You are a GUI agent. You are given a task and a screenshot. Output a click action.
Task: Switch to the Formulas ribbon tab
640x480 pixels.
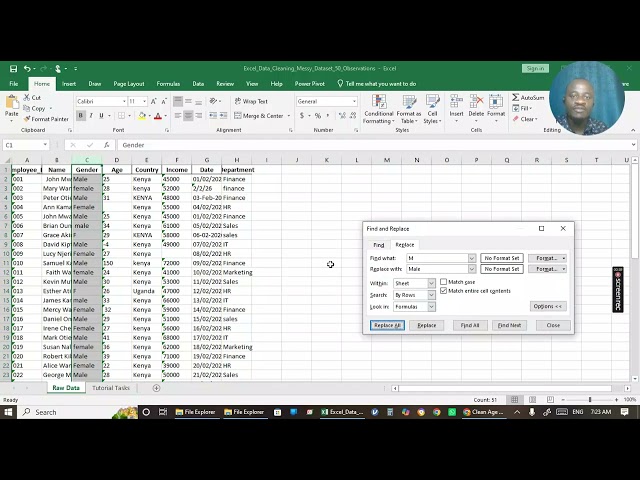click(168, 84)
